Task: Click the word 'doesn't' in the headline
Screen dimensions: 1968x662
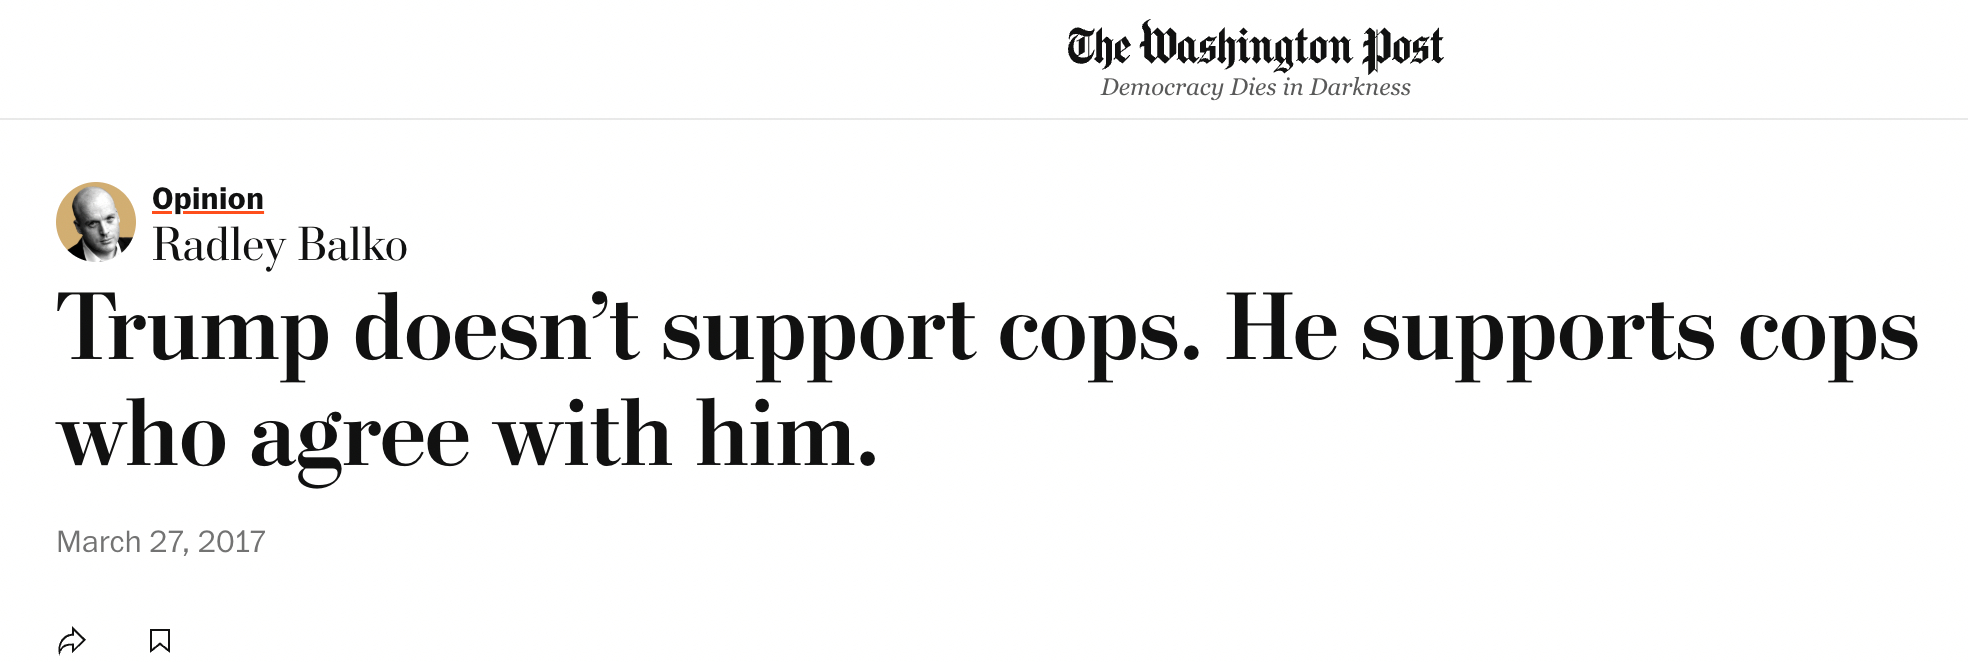Action: coord(496,328)
